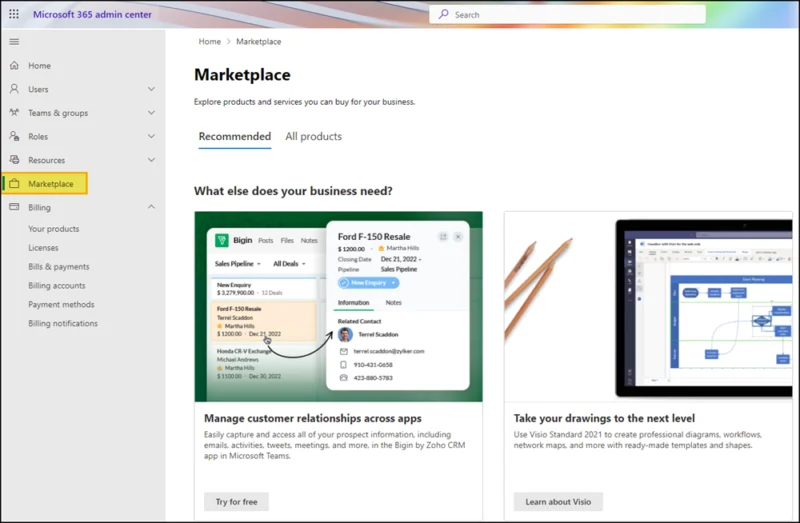Collapse the navigation menu hamburger icon
Screen dimensions: 800x523
click(x=14, y=42)
